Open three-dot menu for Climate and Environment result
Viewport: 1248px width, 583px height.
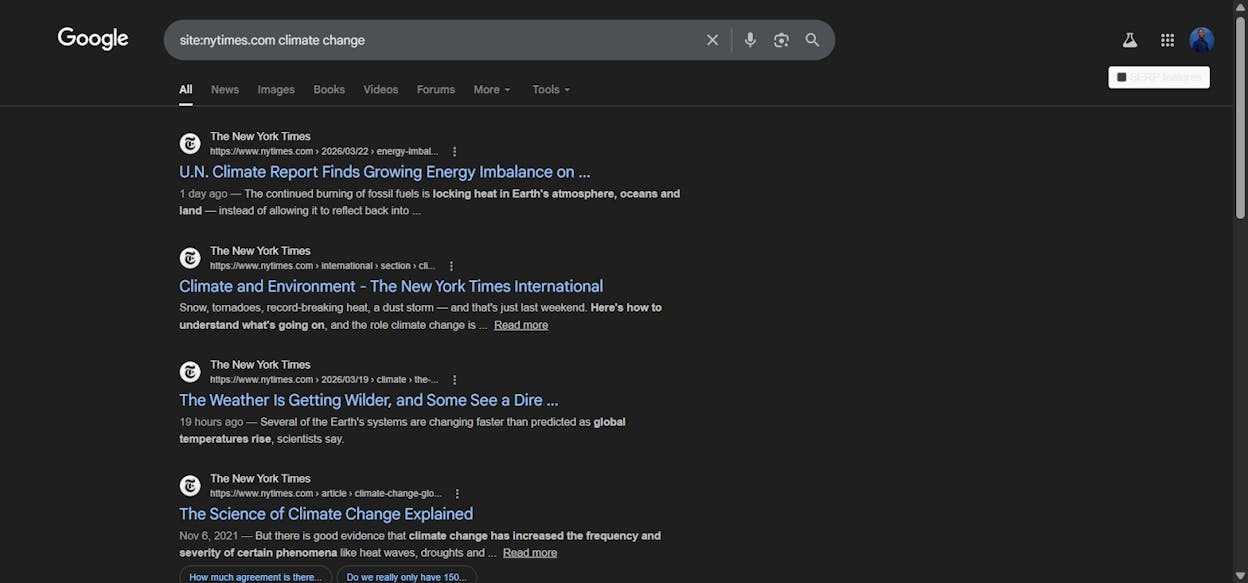[451, 266]
